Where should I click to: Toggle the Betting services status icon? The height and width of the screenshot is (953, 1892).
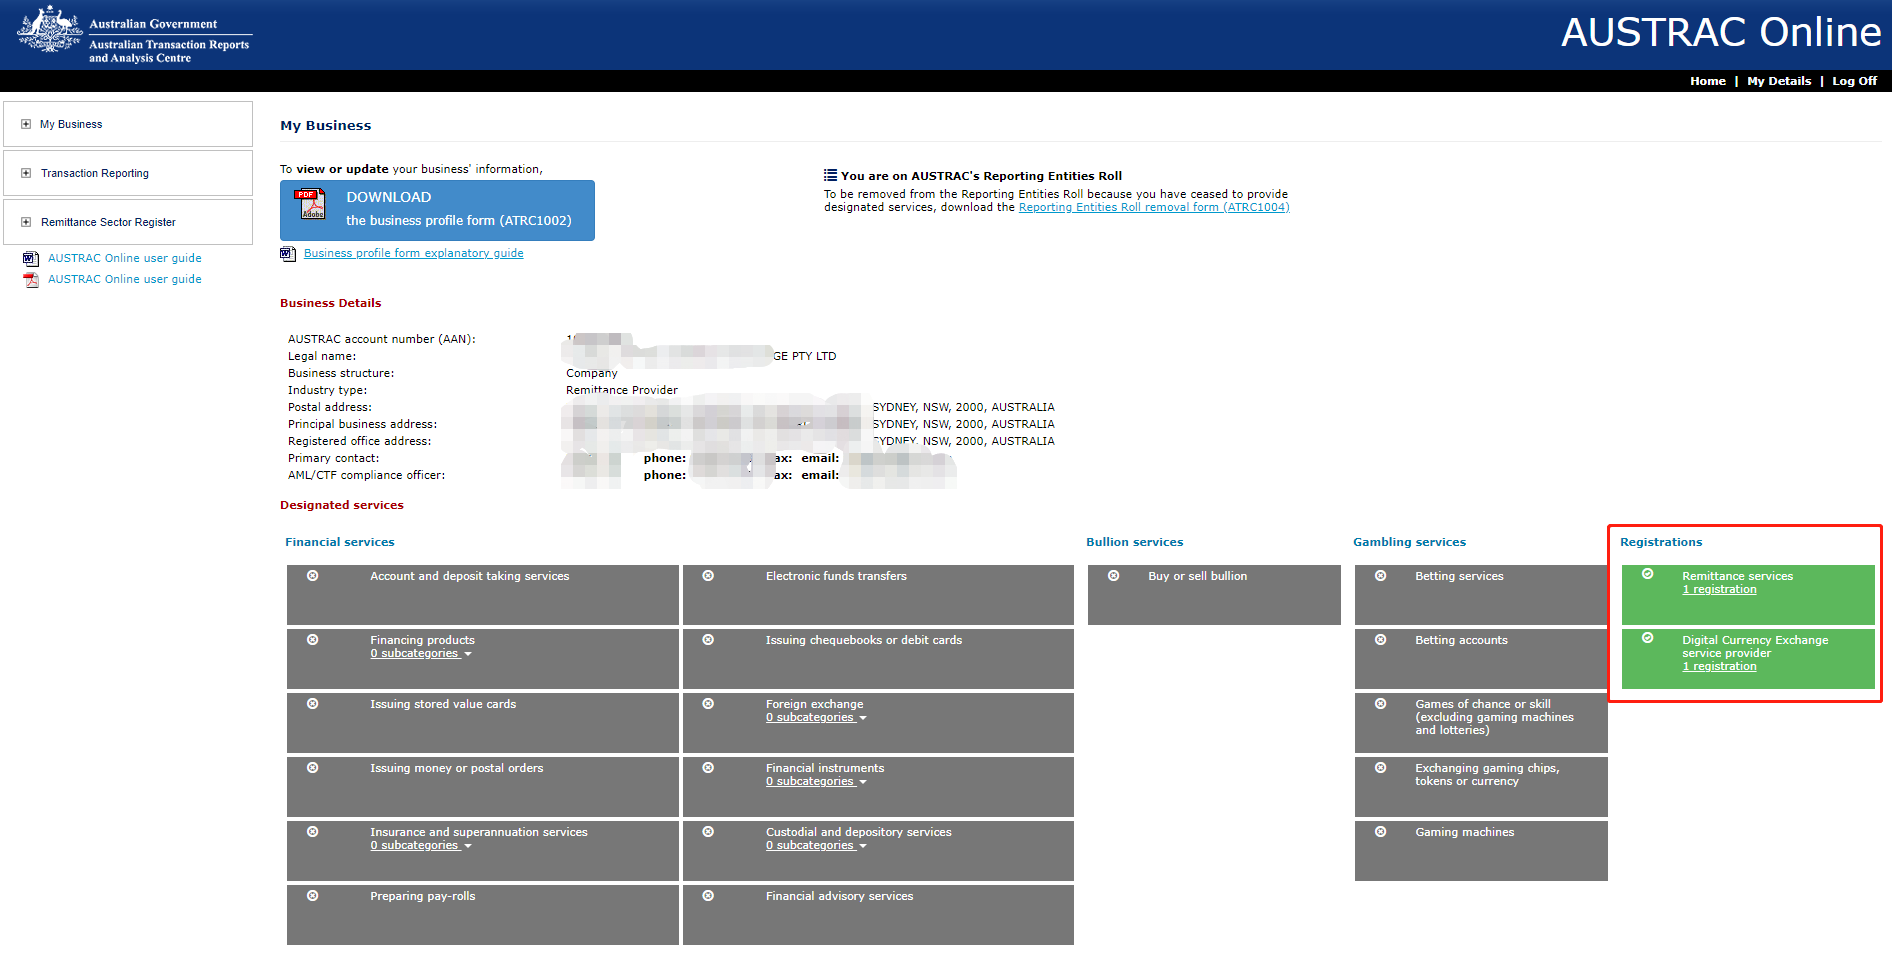pyautogui.click(x=1380, y=576)
